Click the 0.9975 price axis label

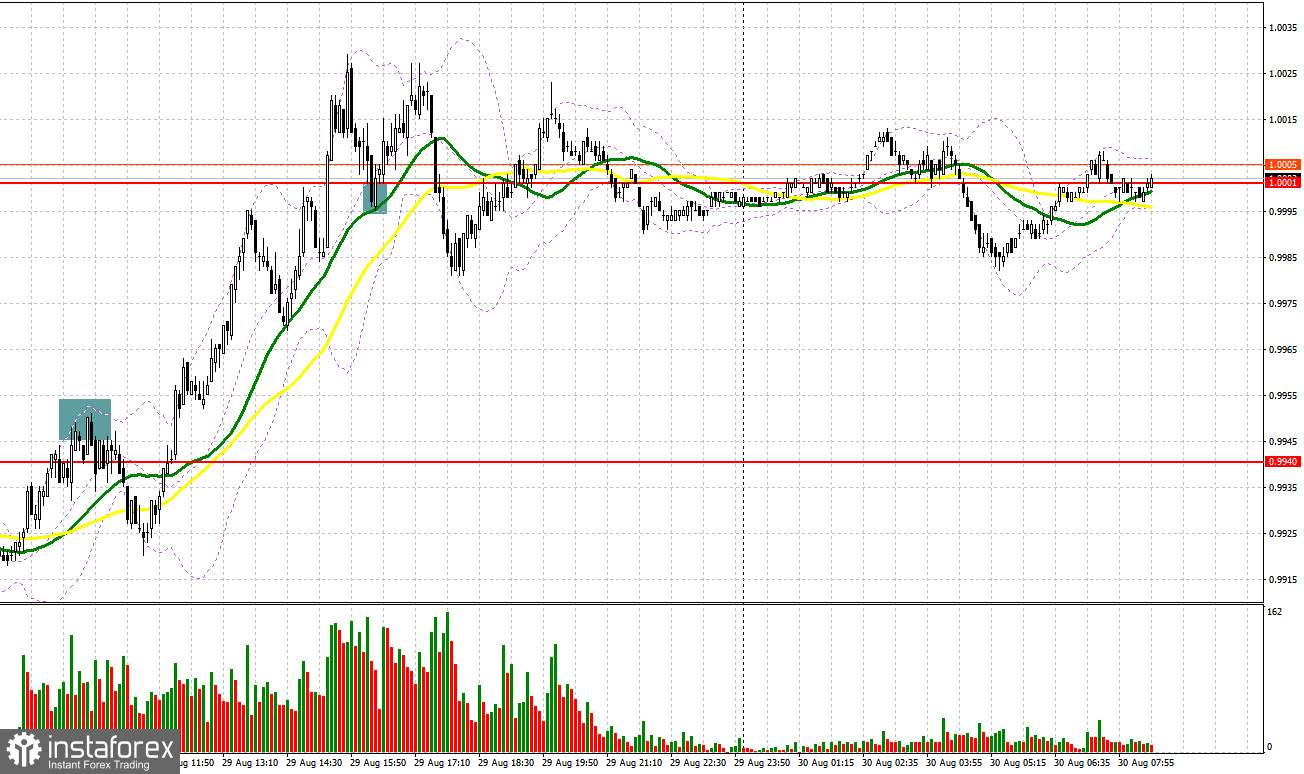tap(1281, 303)
